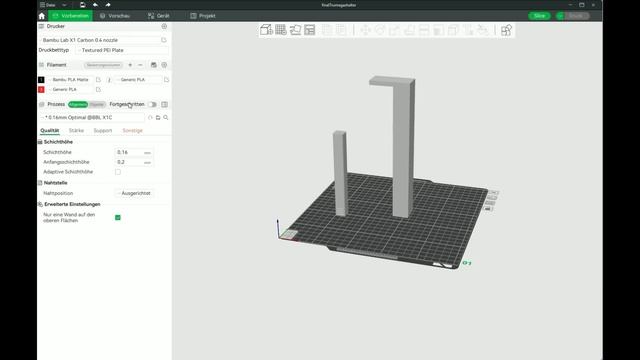Select the Cut tool in 3D toolbar
The width and height of the screenshot is (640, 360).
click(x=424, y=30)
